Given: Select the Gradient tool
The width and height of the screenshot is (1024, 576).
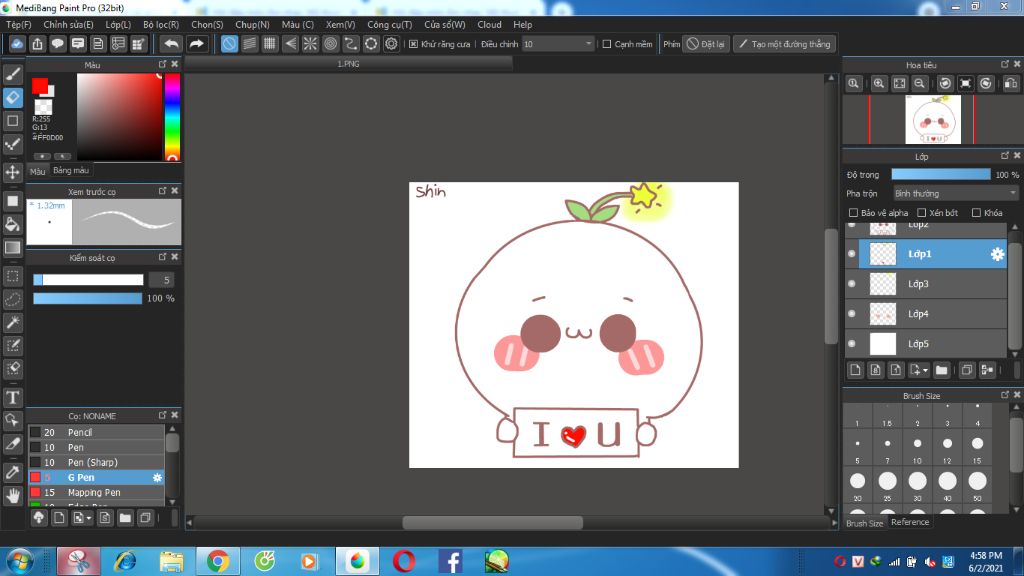Looking at the screenshot, I should pyautogui.click(x=12, y=248).
